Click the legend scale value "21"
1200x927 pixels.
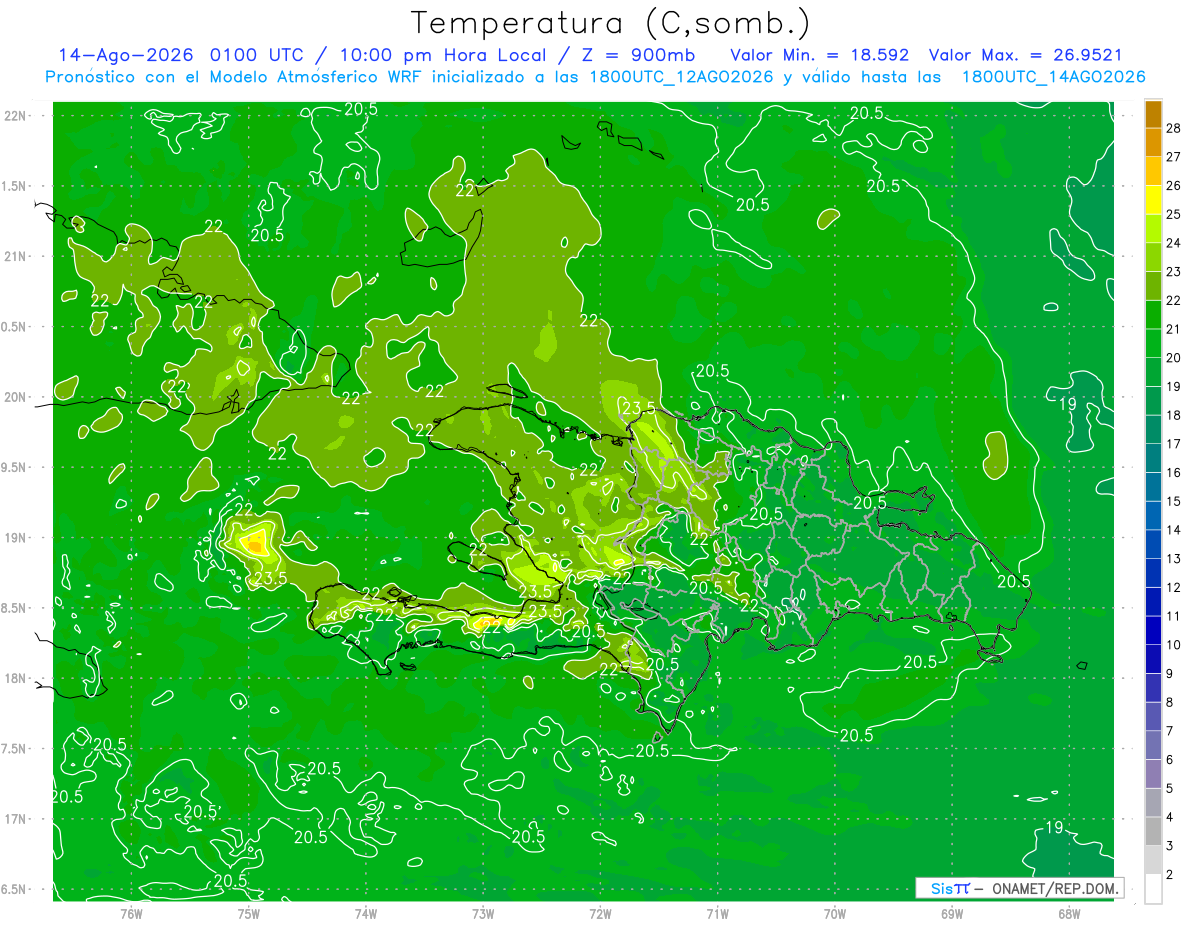click(1173, 329)
